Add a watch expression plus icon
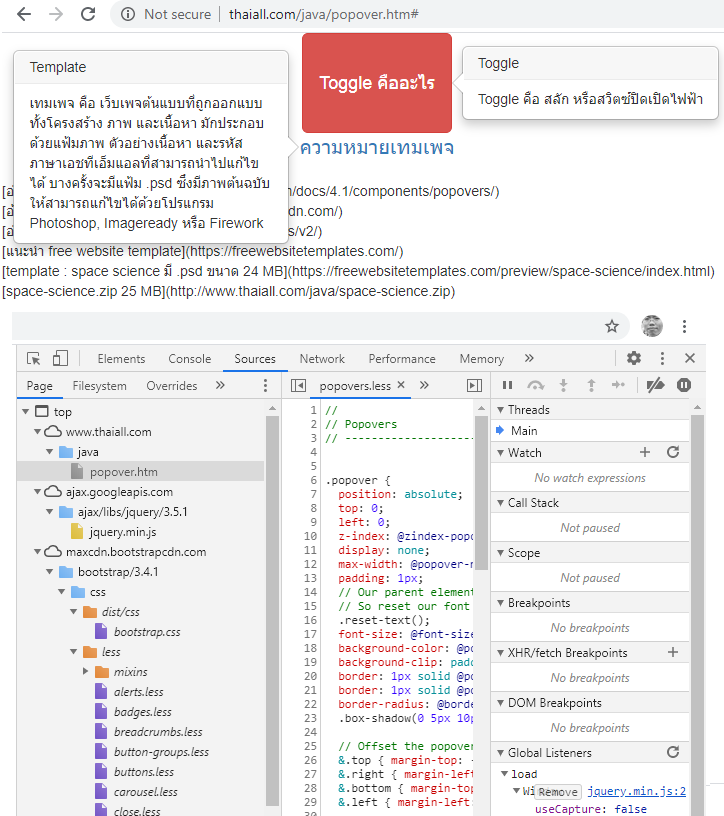 [x=645, y=453]
